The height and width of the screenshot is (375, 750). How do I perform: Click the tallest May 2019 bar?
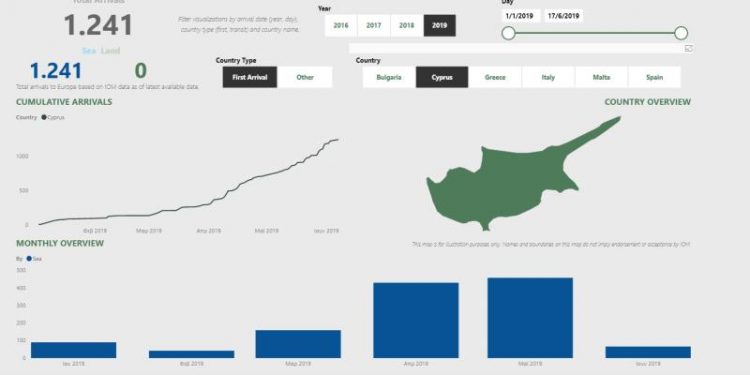coord(530,318)
